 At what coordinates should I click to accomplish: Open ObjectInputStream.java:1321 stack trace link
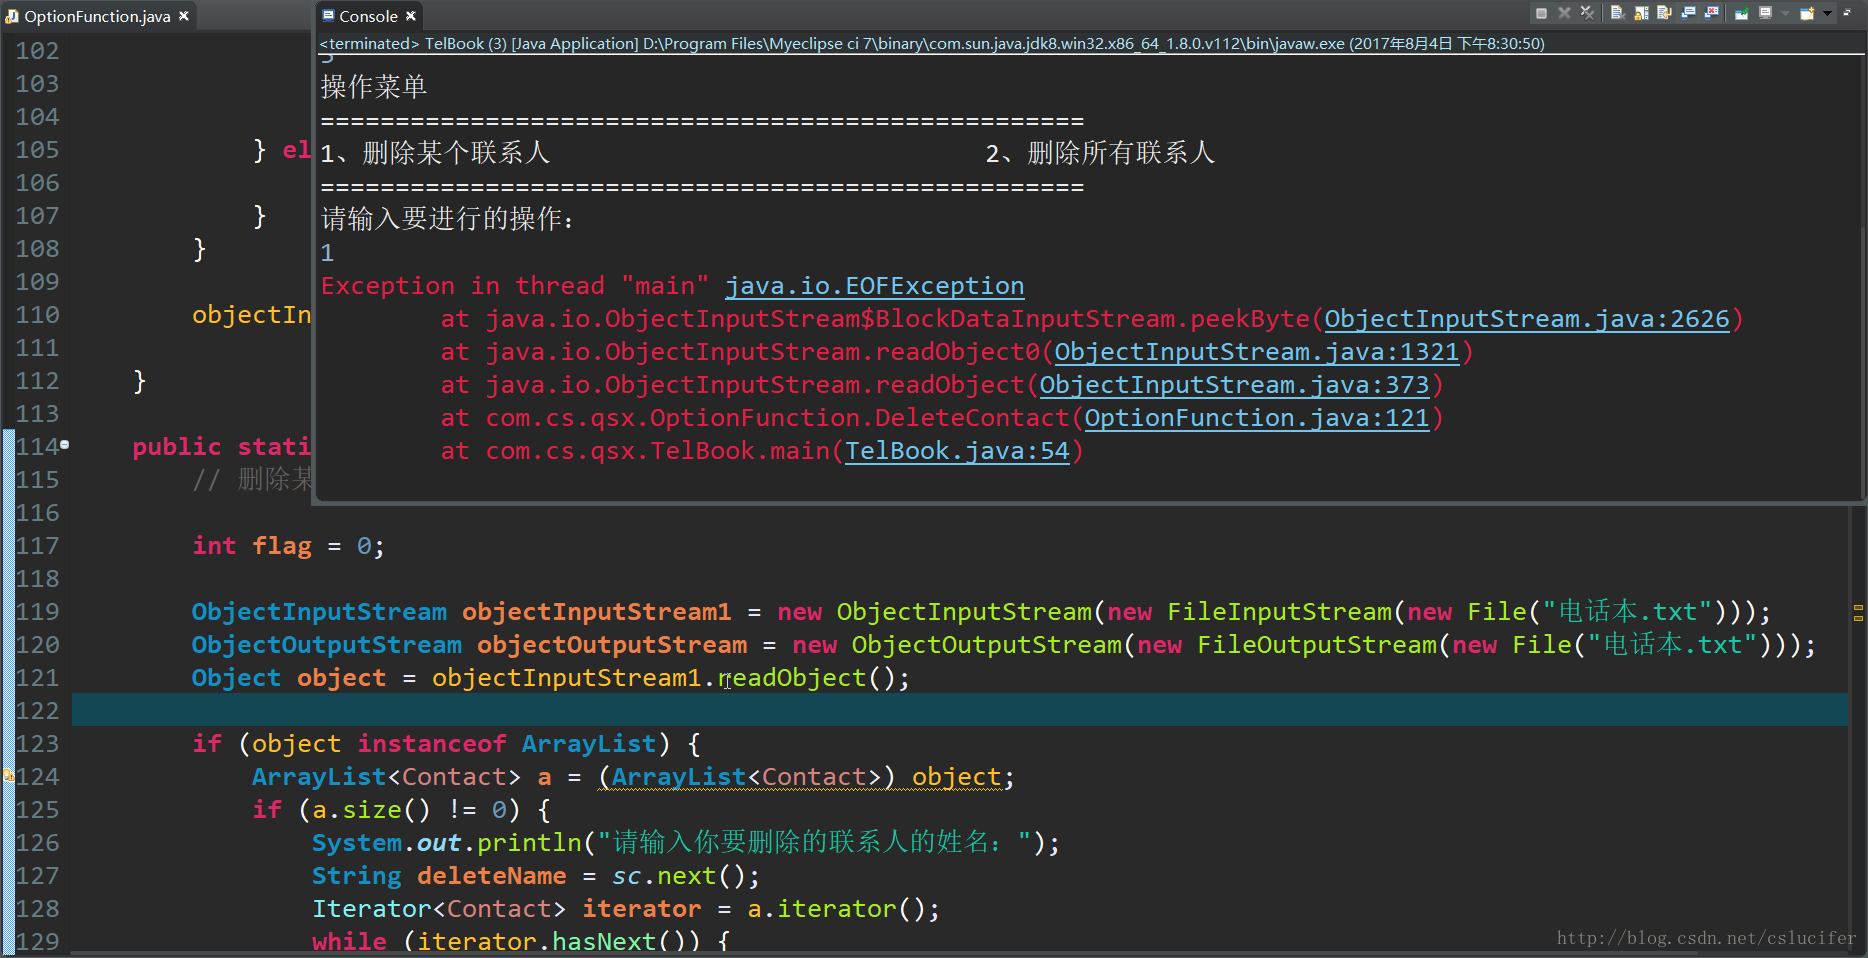pyautogui.click(x=1257, y=352)
